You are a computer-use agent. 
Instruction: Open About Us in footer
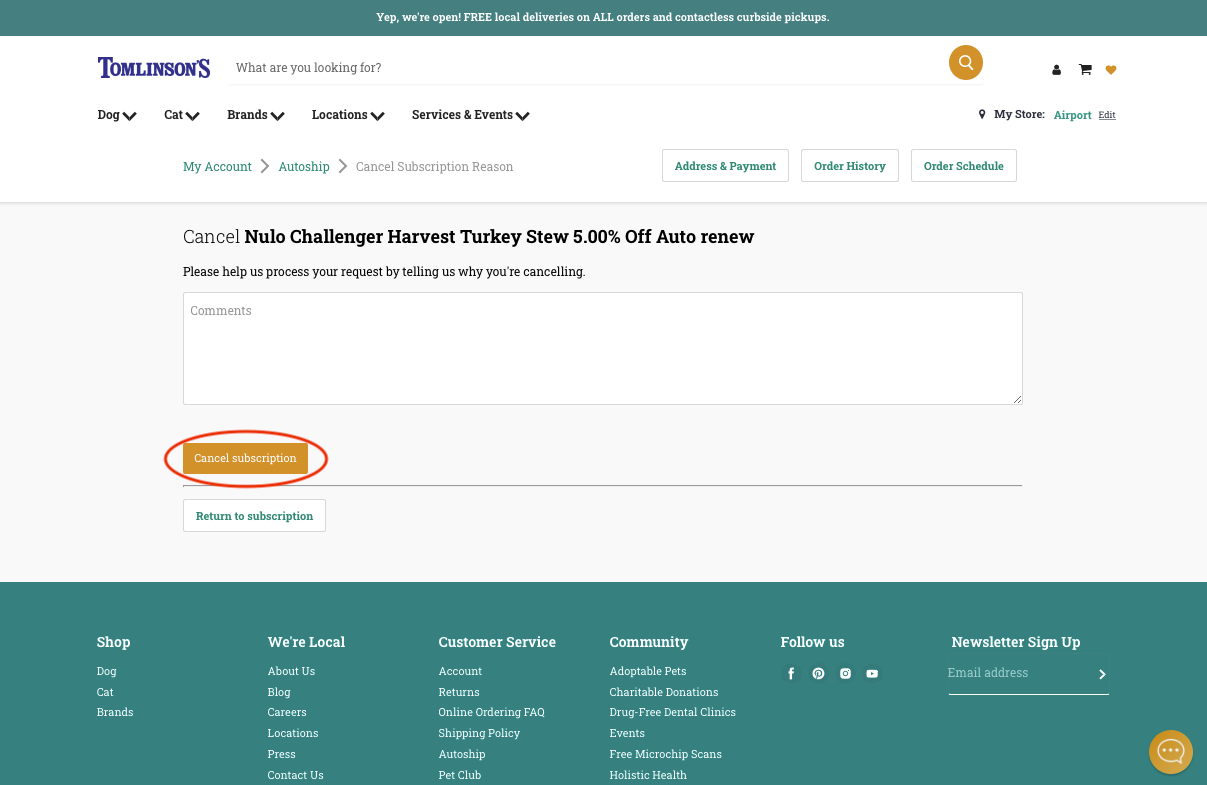pos(291,671)
